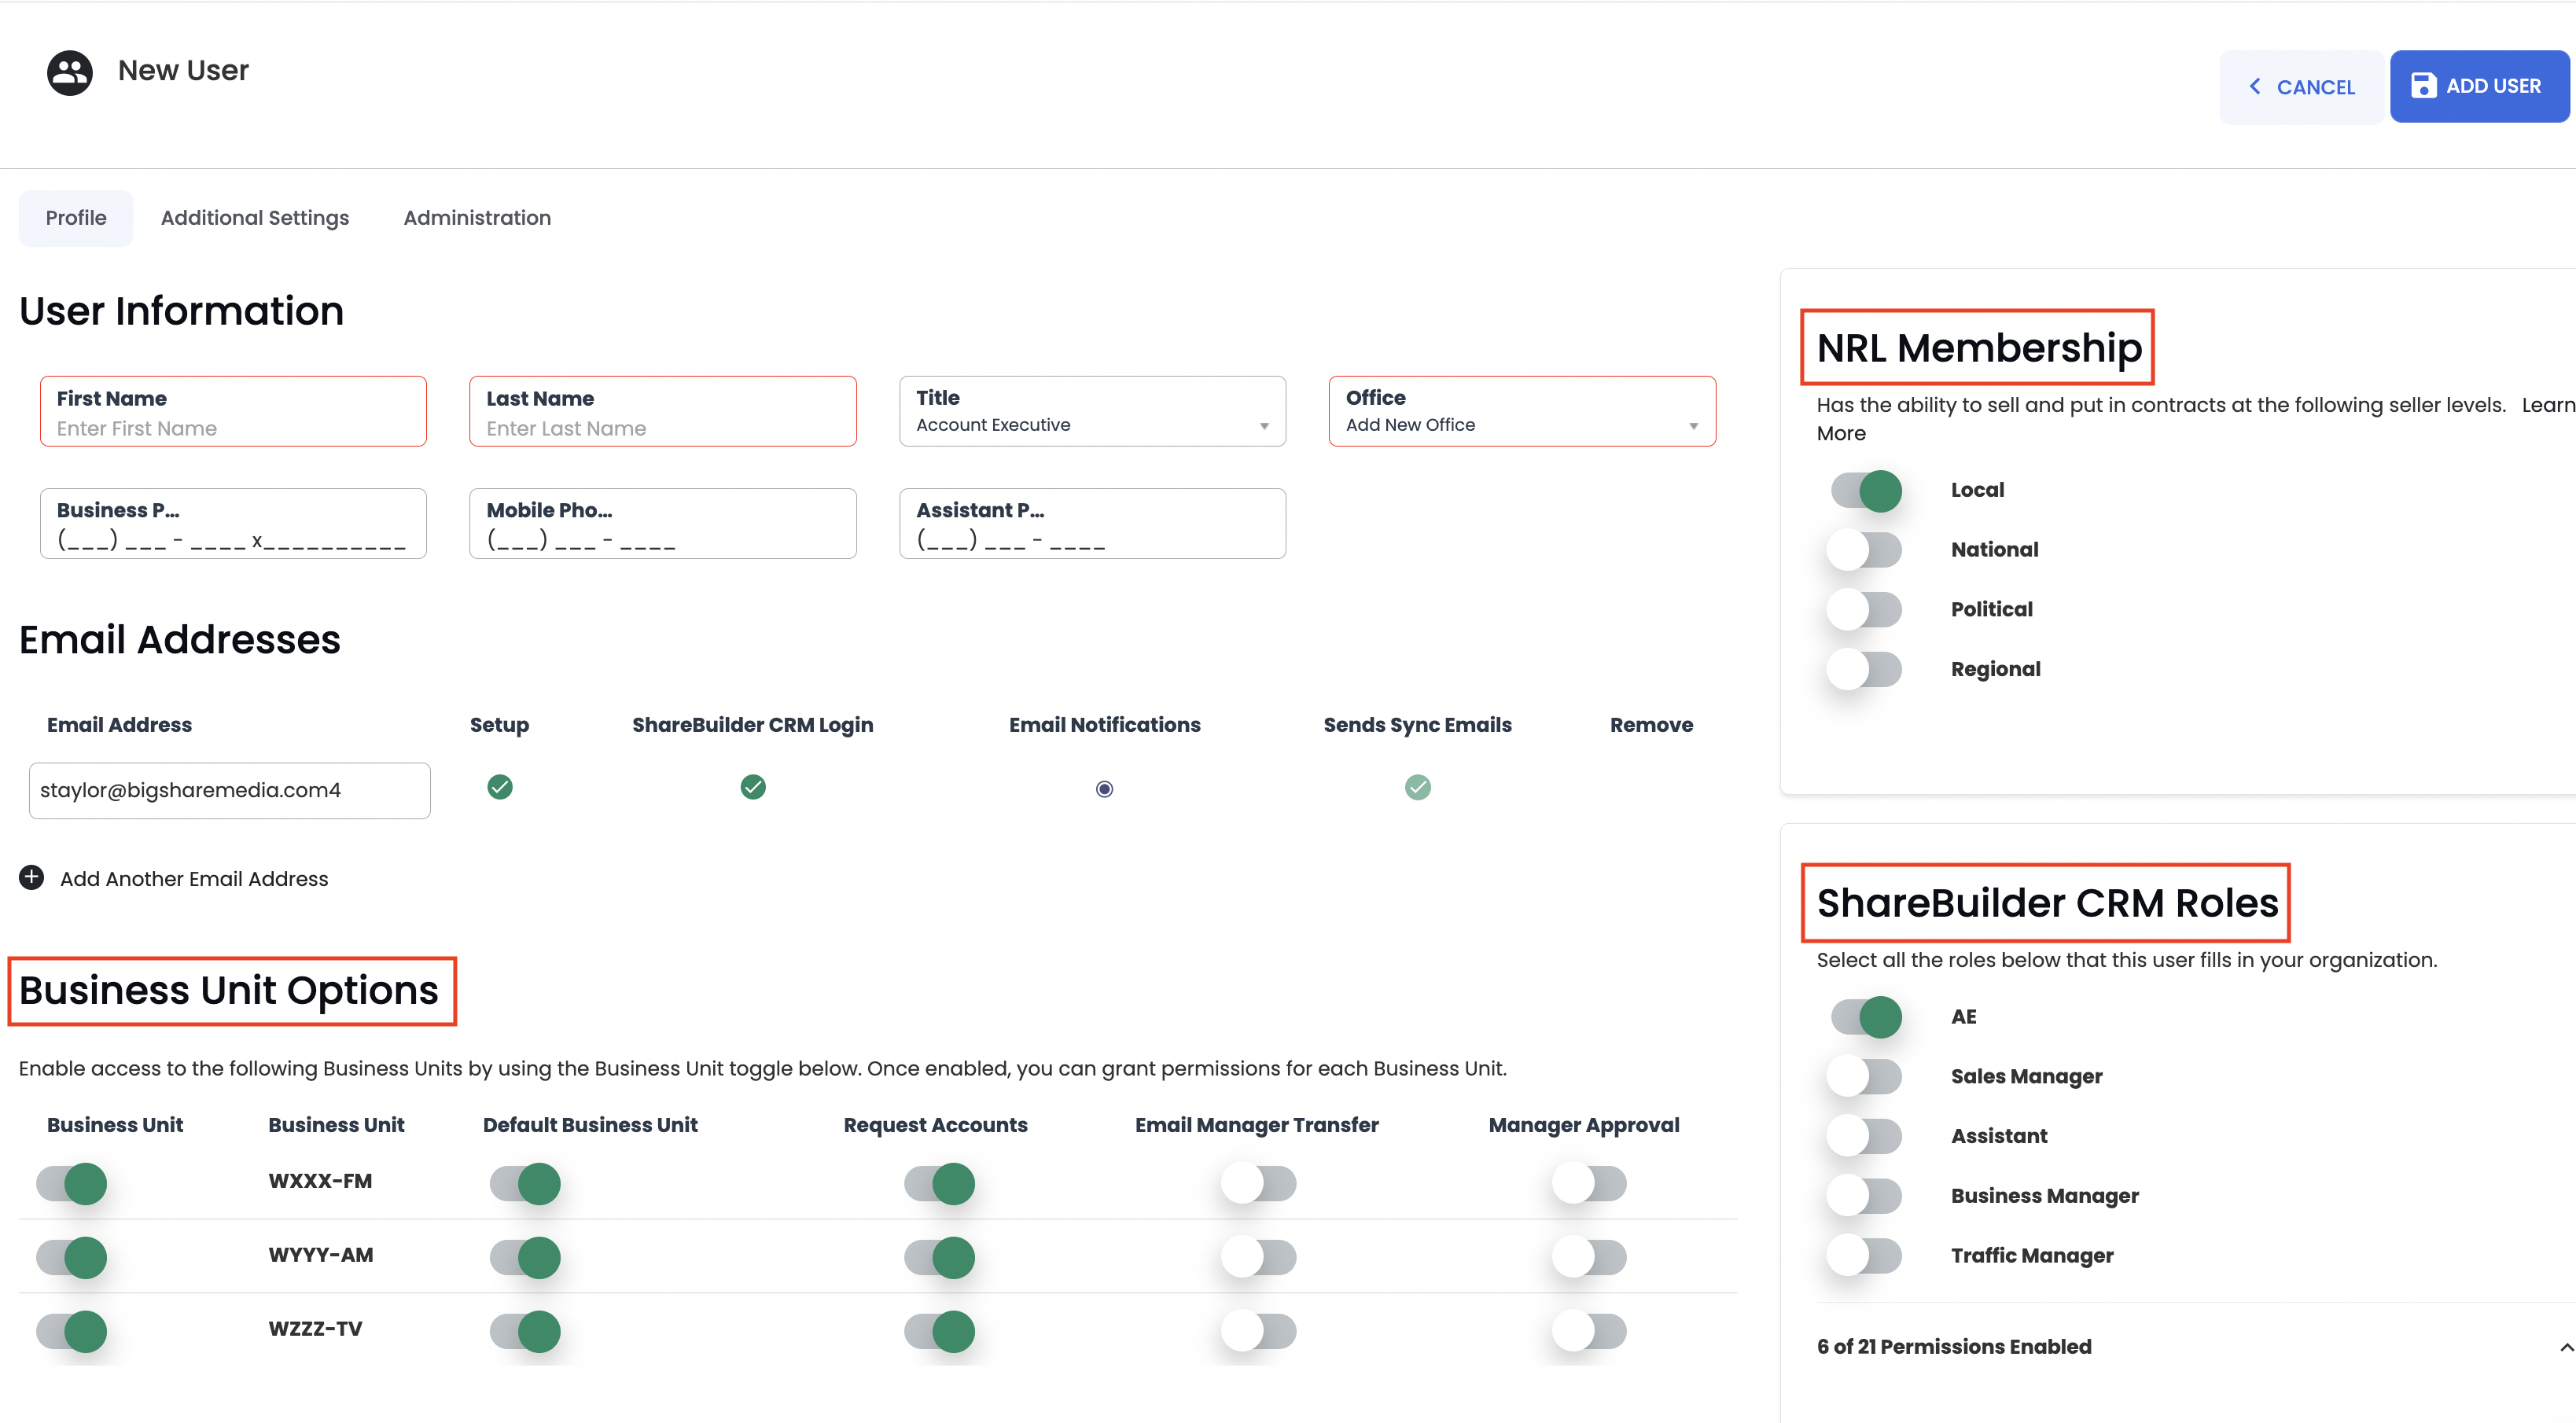Toggle Business Unit access for WZZZ-TV

[72, 1332]
